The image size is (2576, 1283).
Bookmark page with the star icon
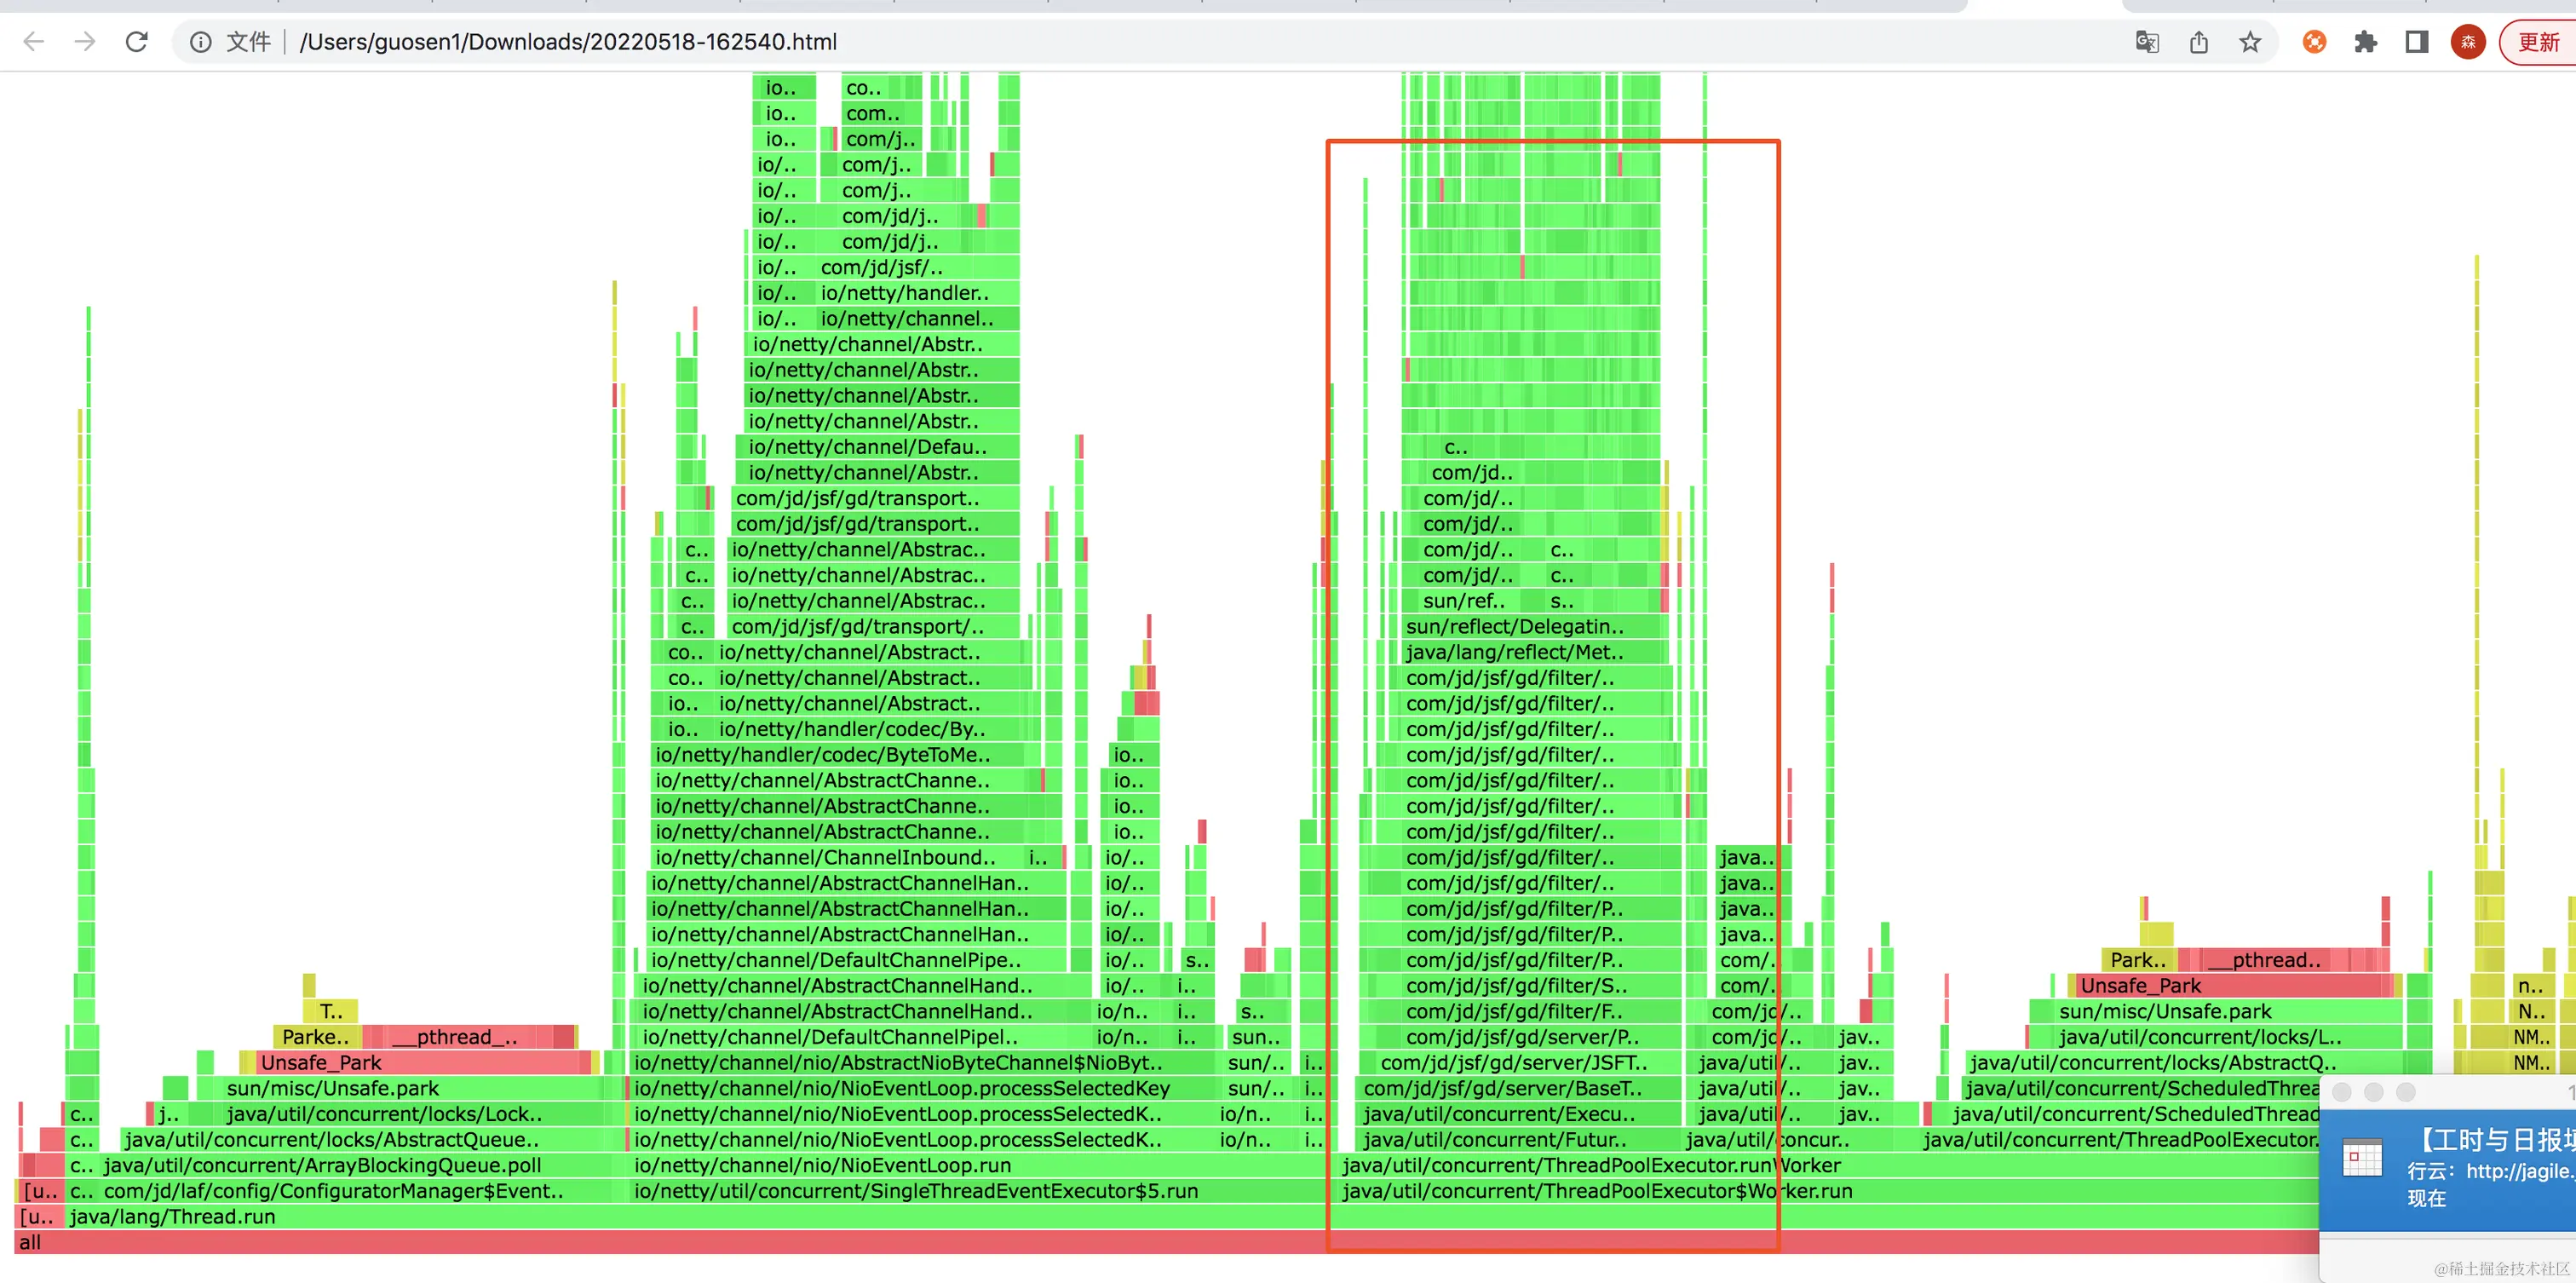pos(2249,42)
